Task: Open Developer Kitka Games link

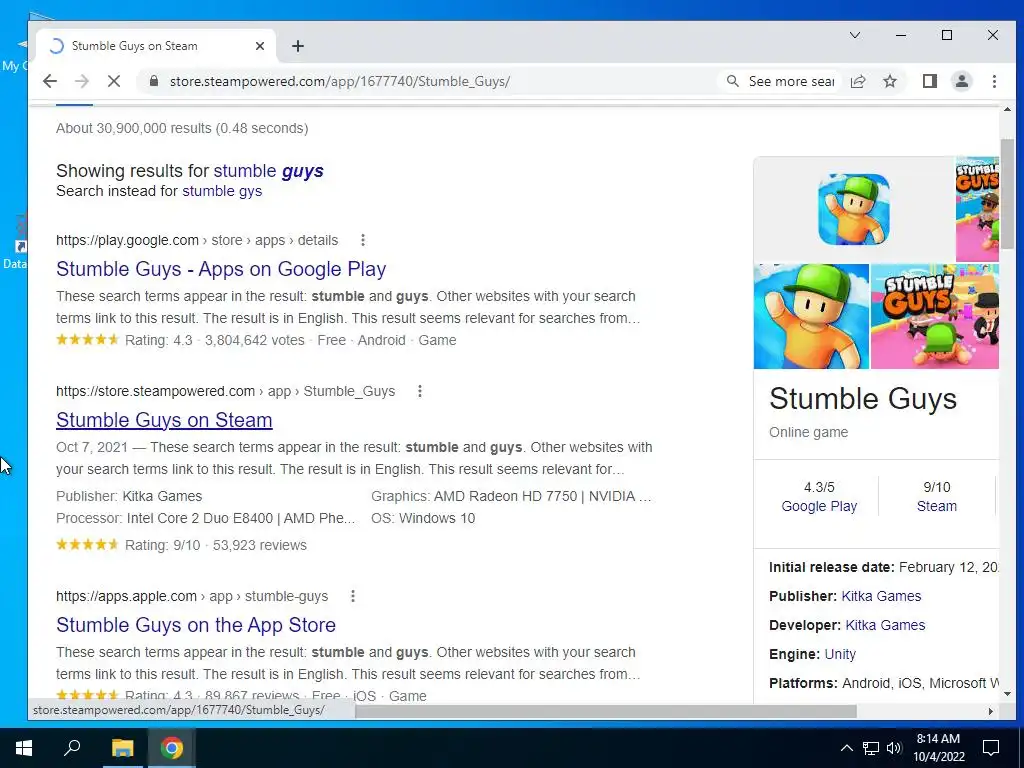Action: pos(885,625)
